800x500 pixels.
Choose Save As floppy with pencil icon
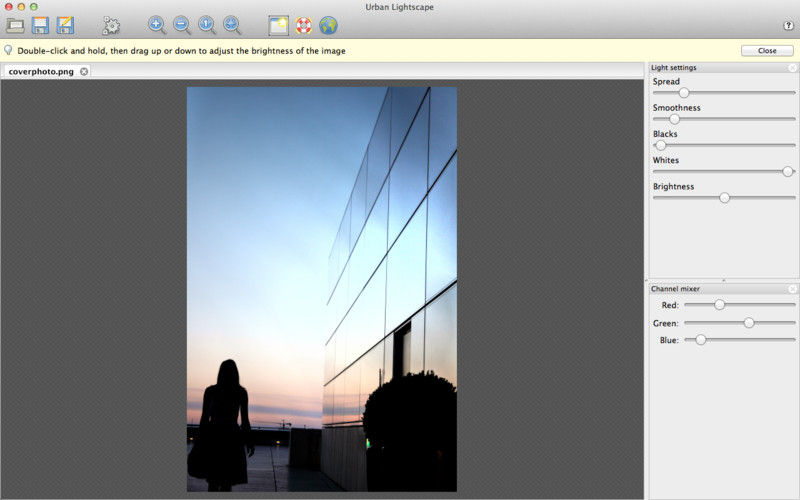(65, 26)
